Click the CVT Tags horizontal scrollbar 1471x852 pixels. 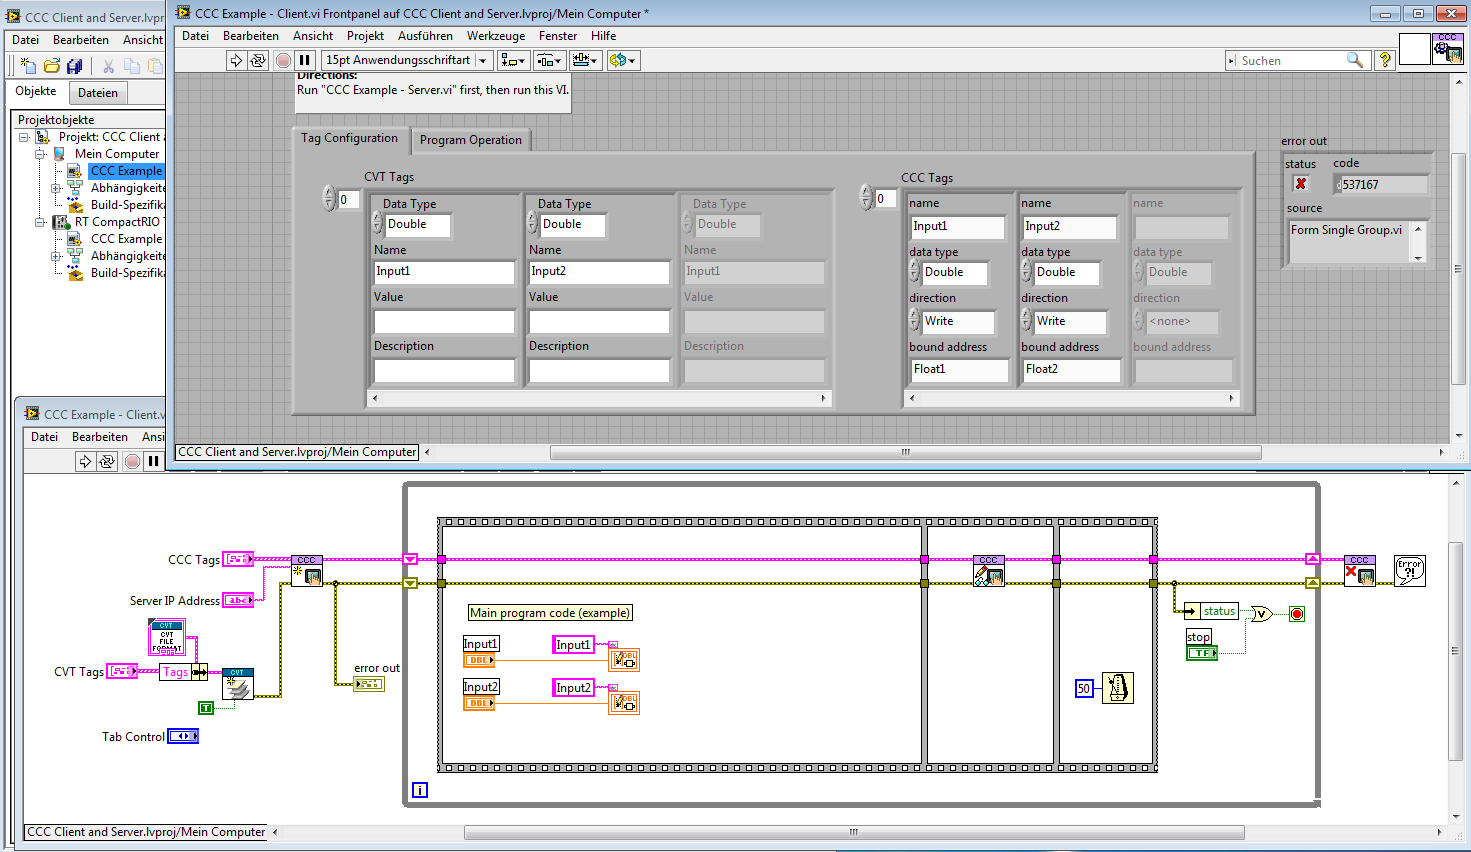pyautogui.click(x=599, y=398)
